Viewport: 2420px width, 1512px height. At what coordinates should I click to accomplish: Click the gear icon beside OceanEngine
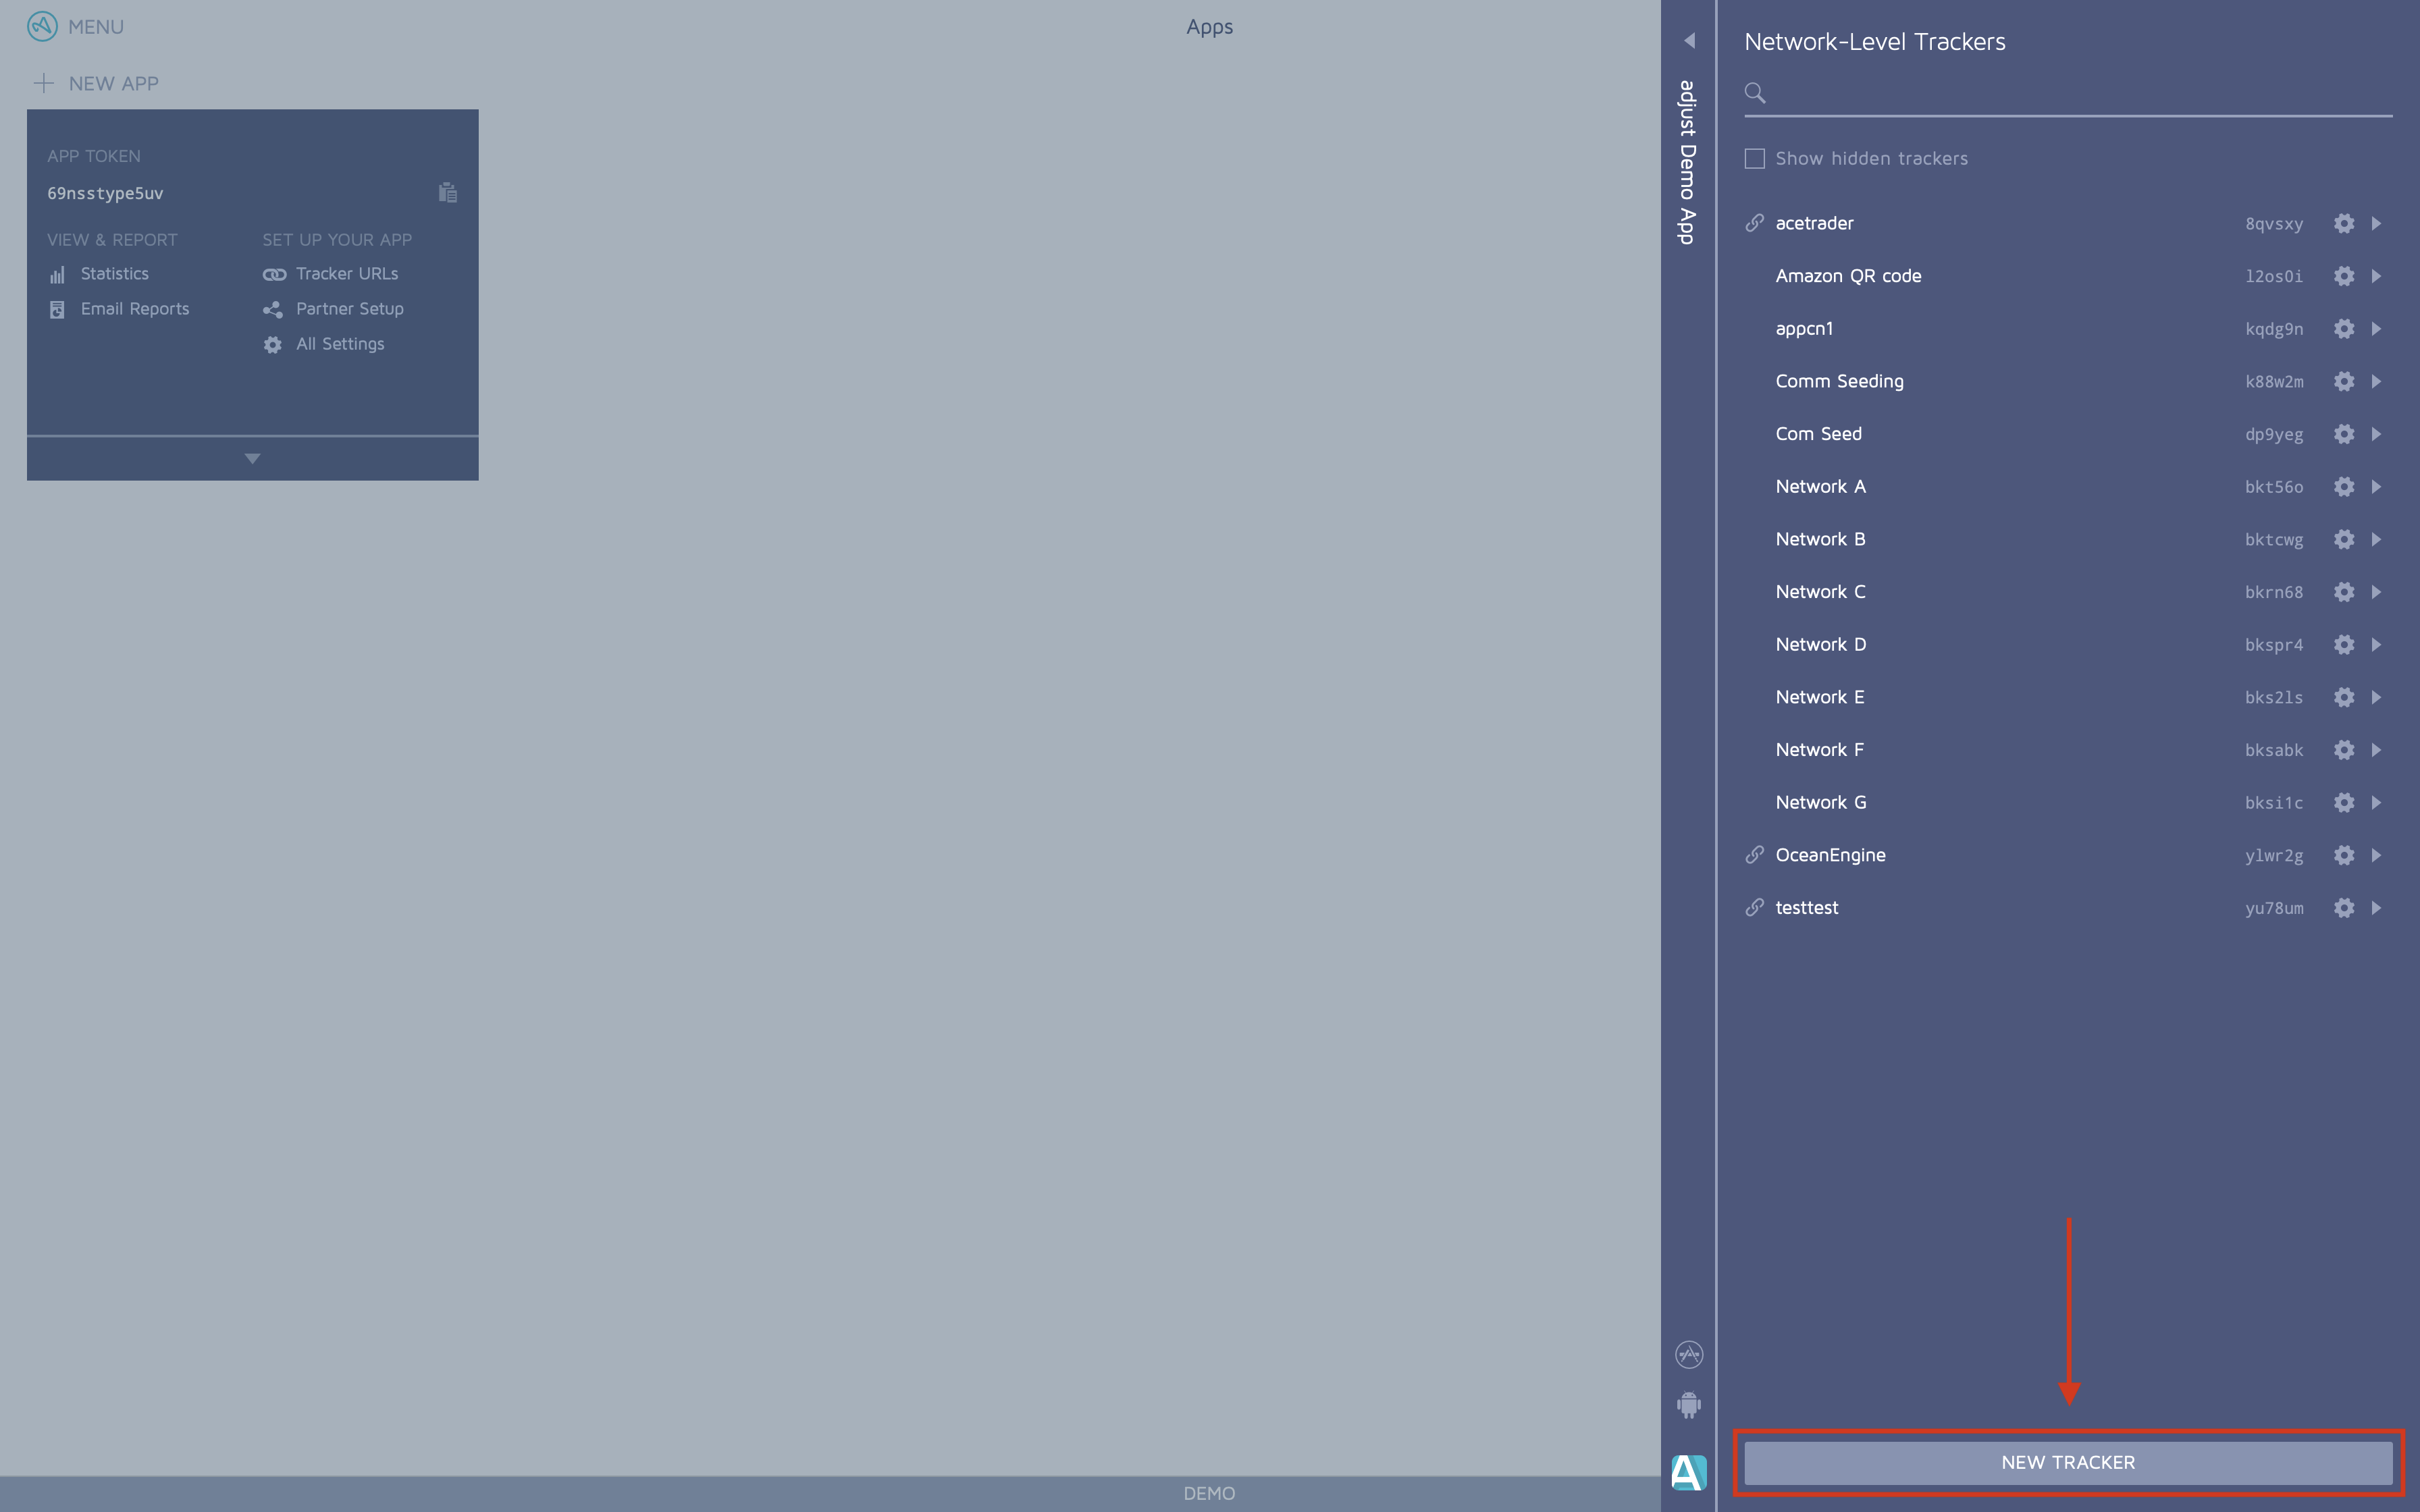2343,855
